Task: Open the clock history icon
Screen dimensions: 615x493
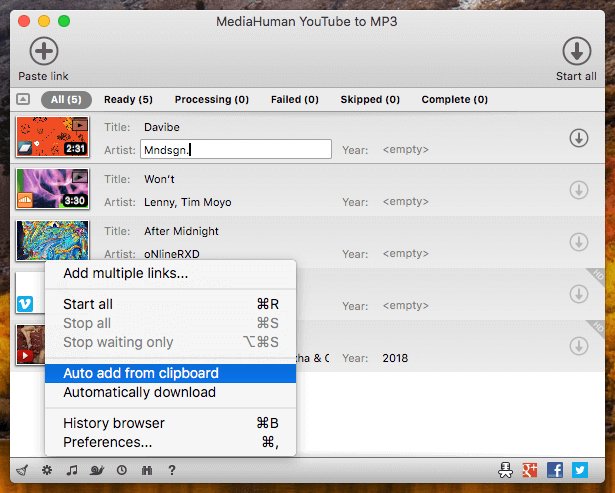Action: [122, 470]
